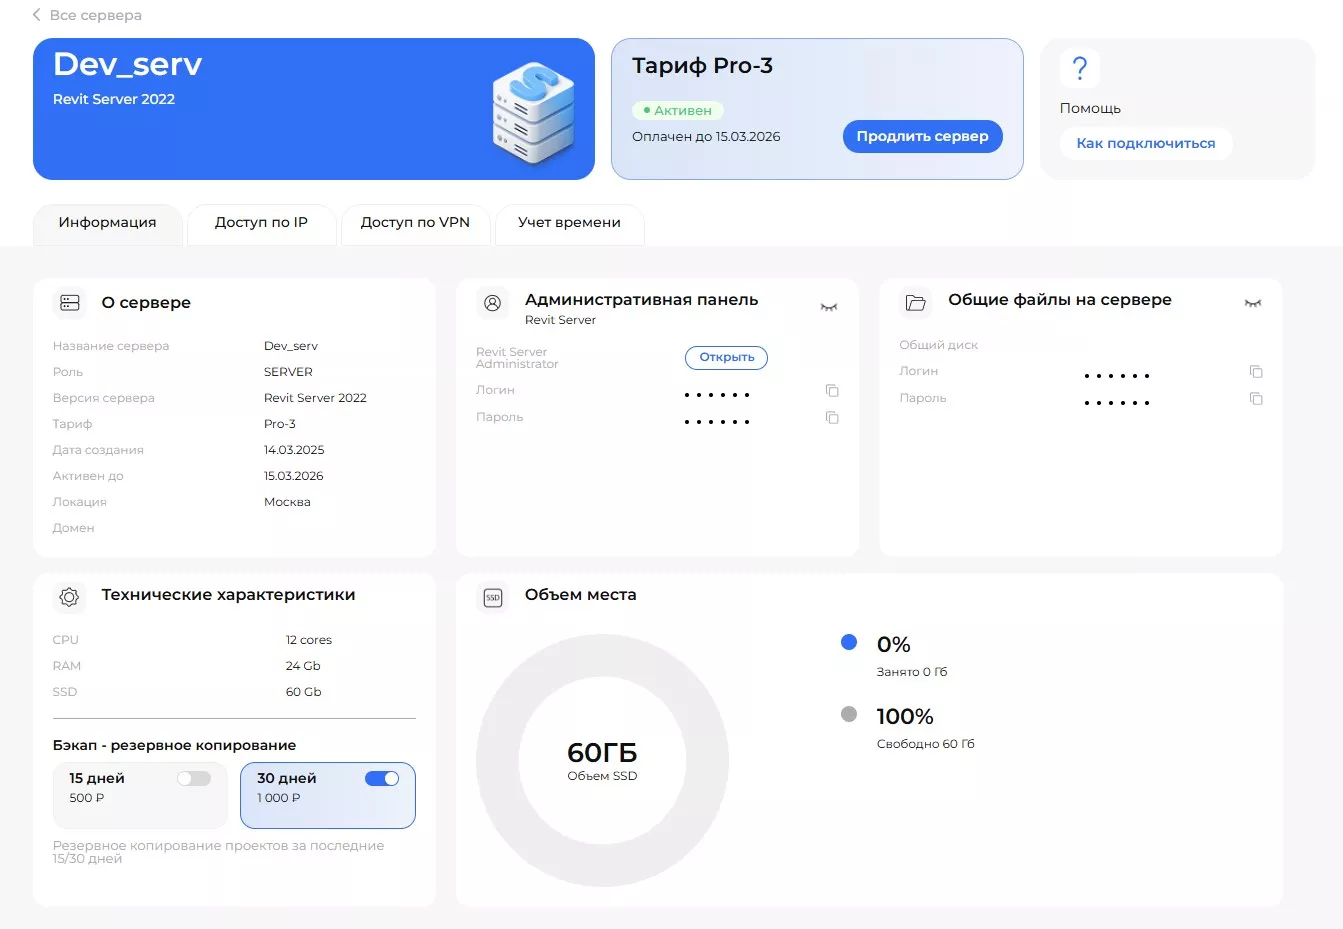This screenshot has width=1343, height=929.
Task: Select the Учет времени tab
Action: click(x=569, y=223)
